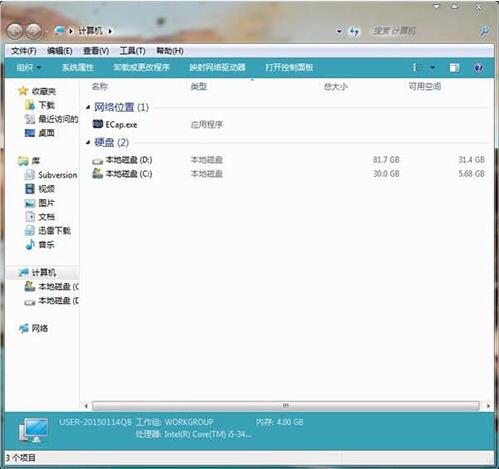This screenshot has height=469, width=499.
Task: Click the 迅雷下载 library icon
Action: [30, 231]
